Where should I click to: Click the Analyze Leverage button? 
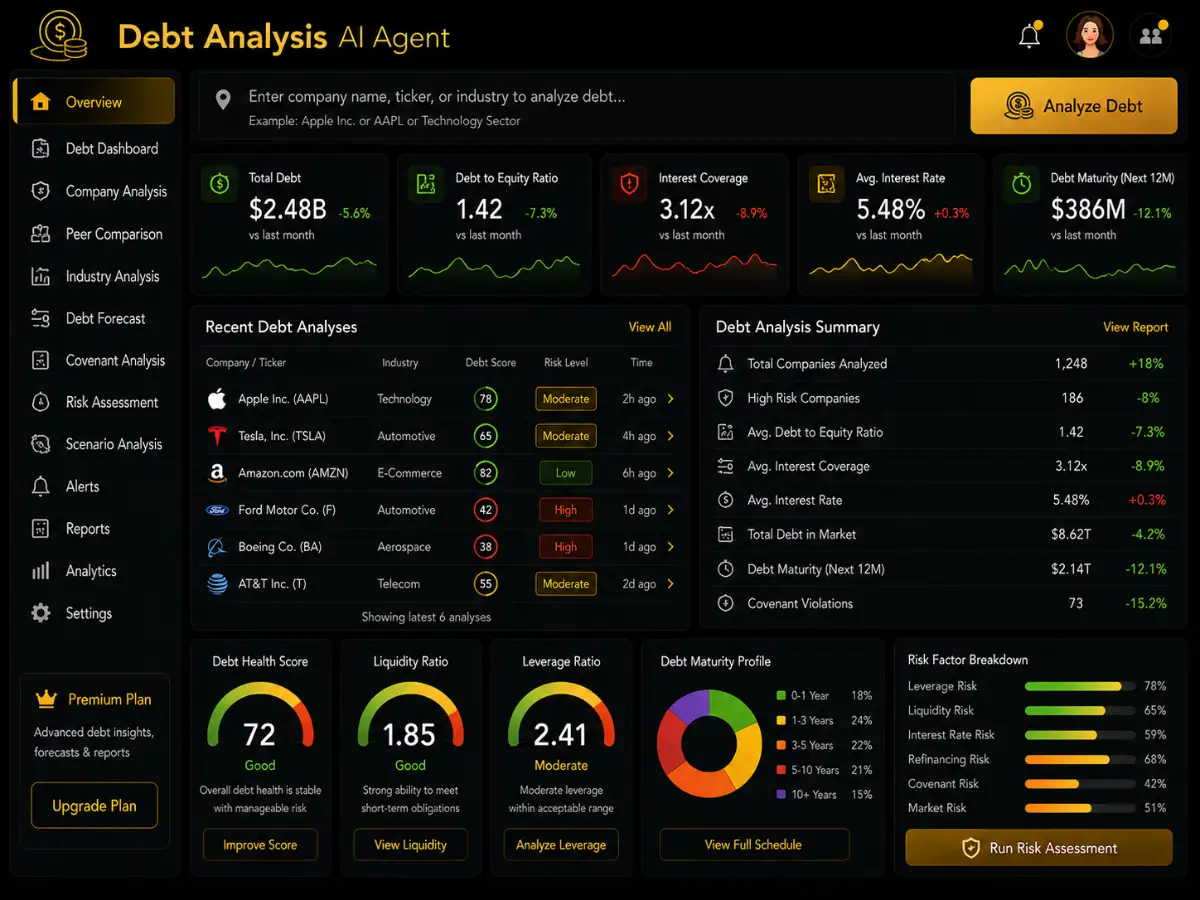[x=561, y=845]
